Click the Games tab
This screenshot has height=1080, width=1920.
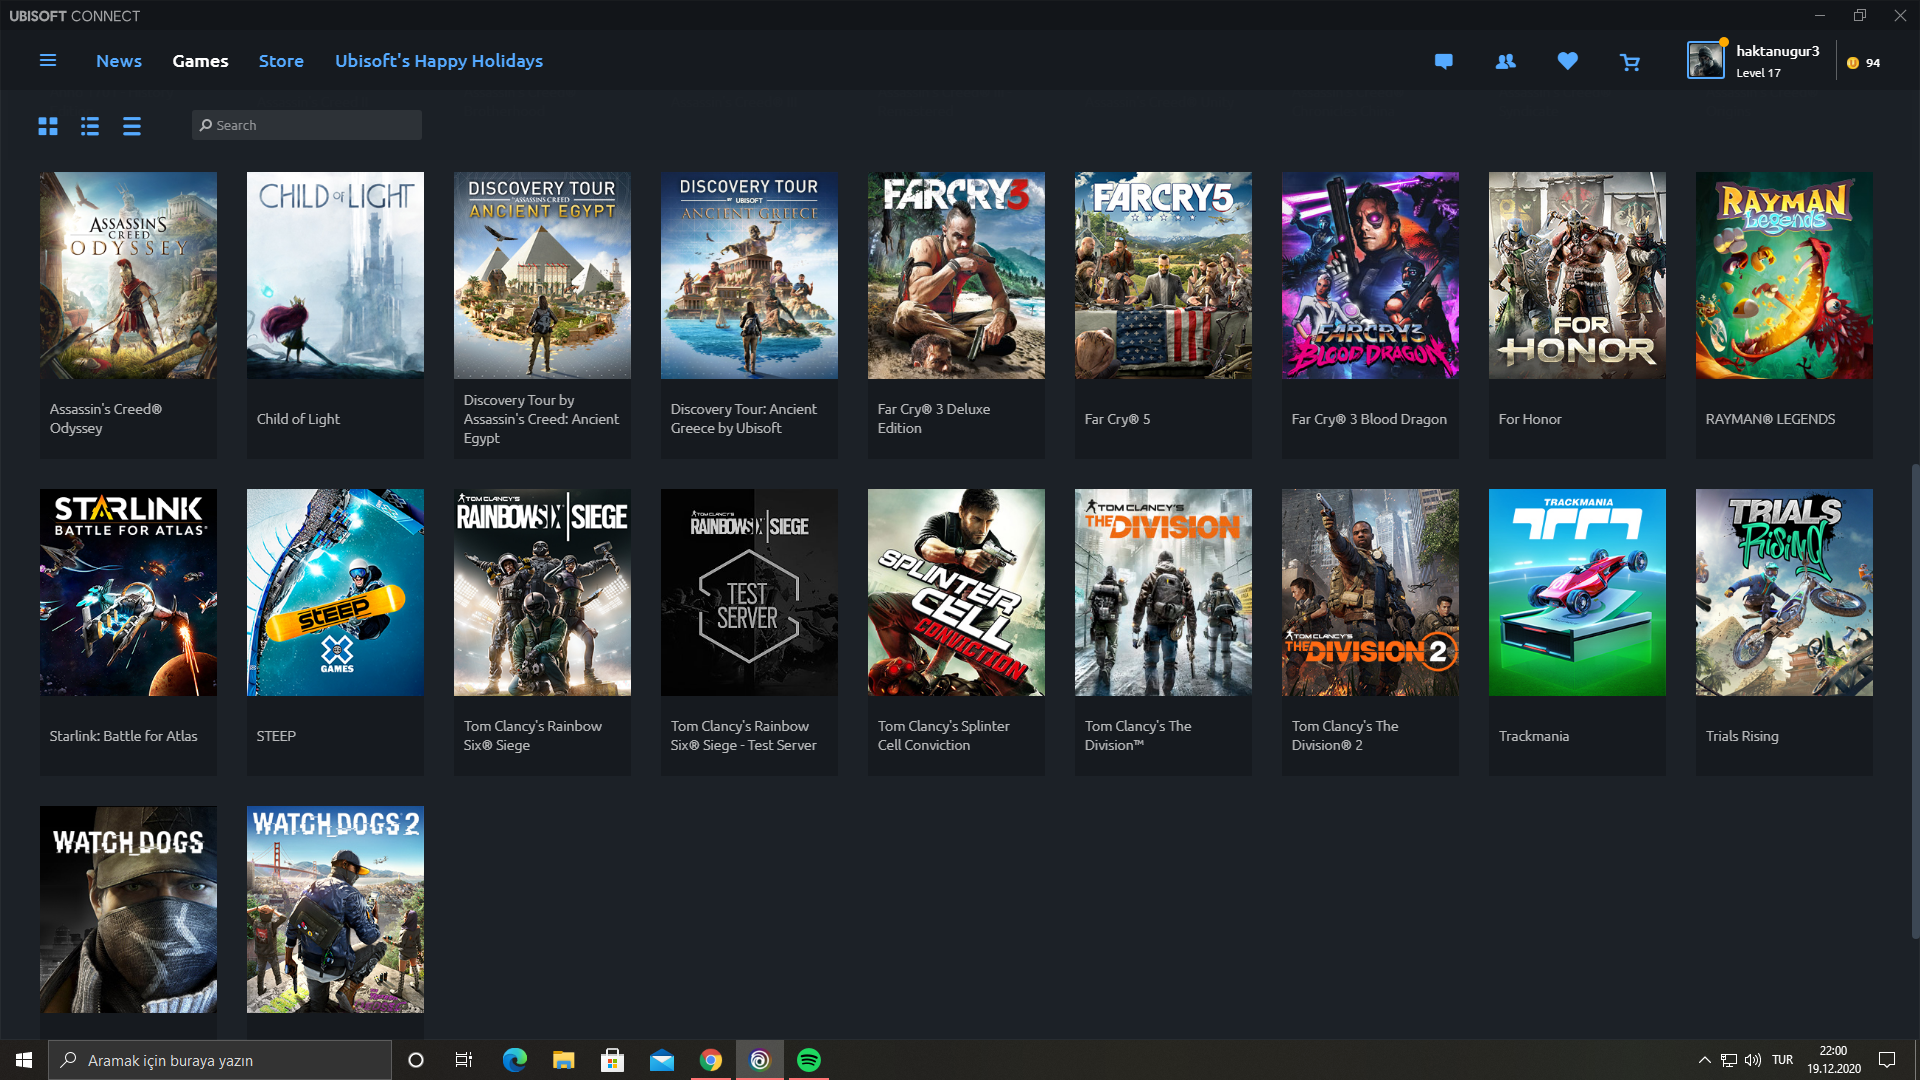[x=200, y=61]
